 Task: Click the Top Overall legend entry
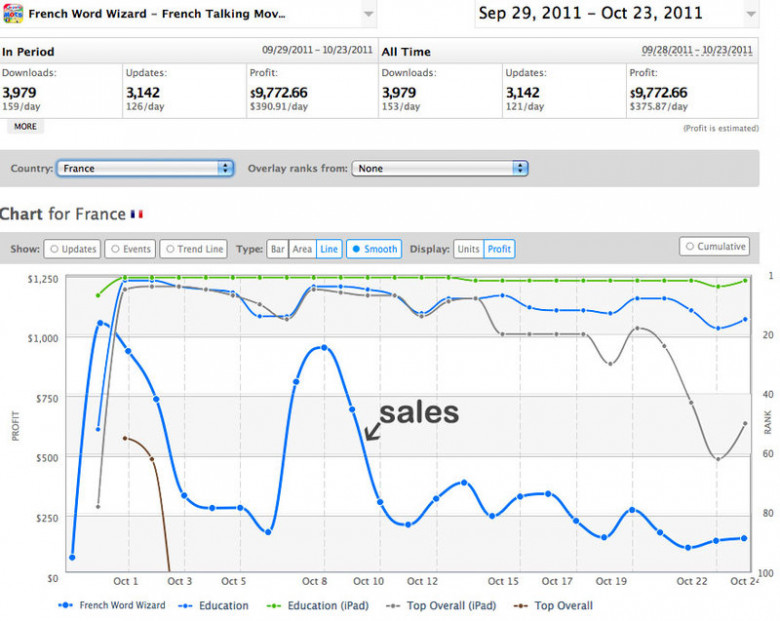pyautogui.click(x=553, y=606)
